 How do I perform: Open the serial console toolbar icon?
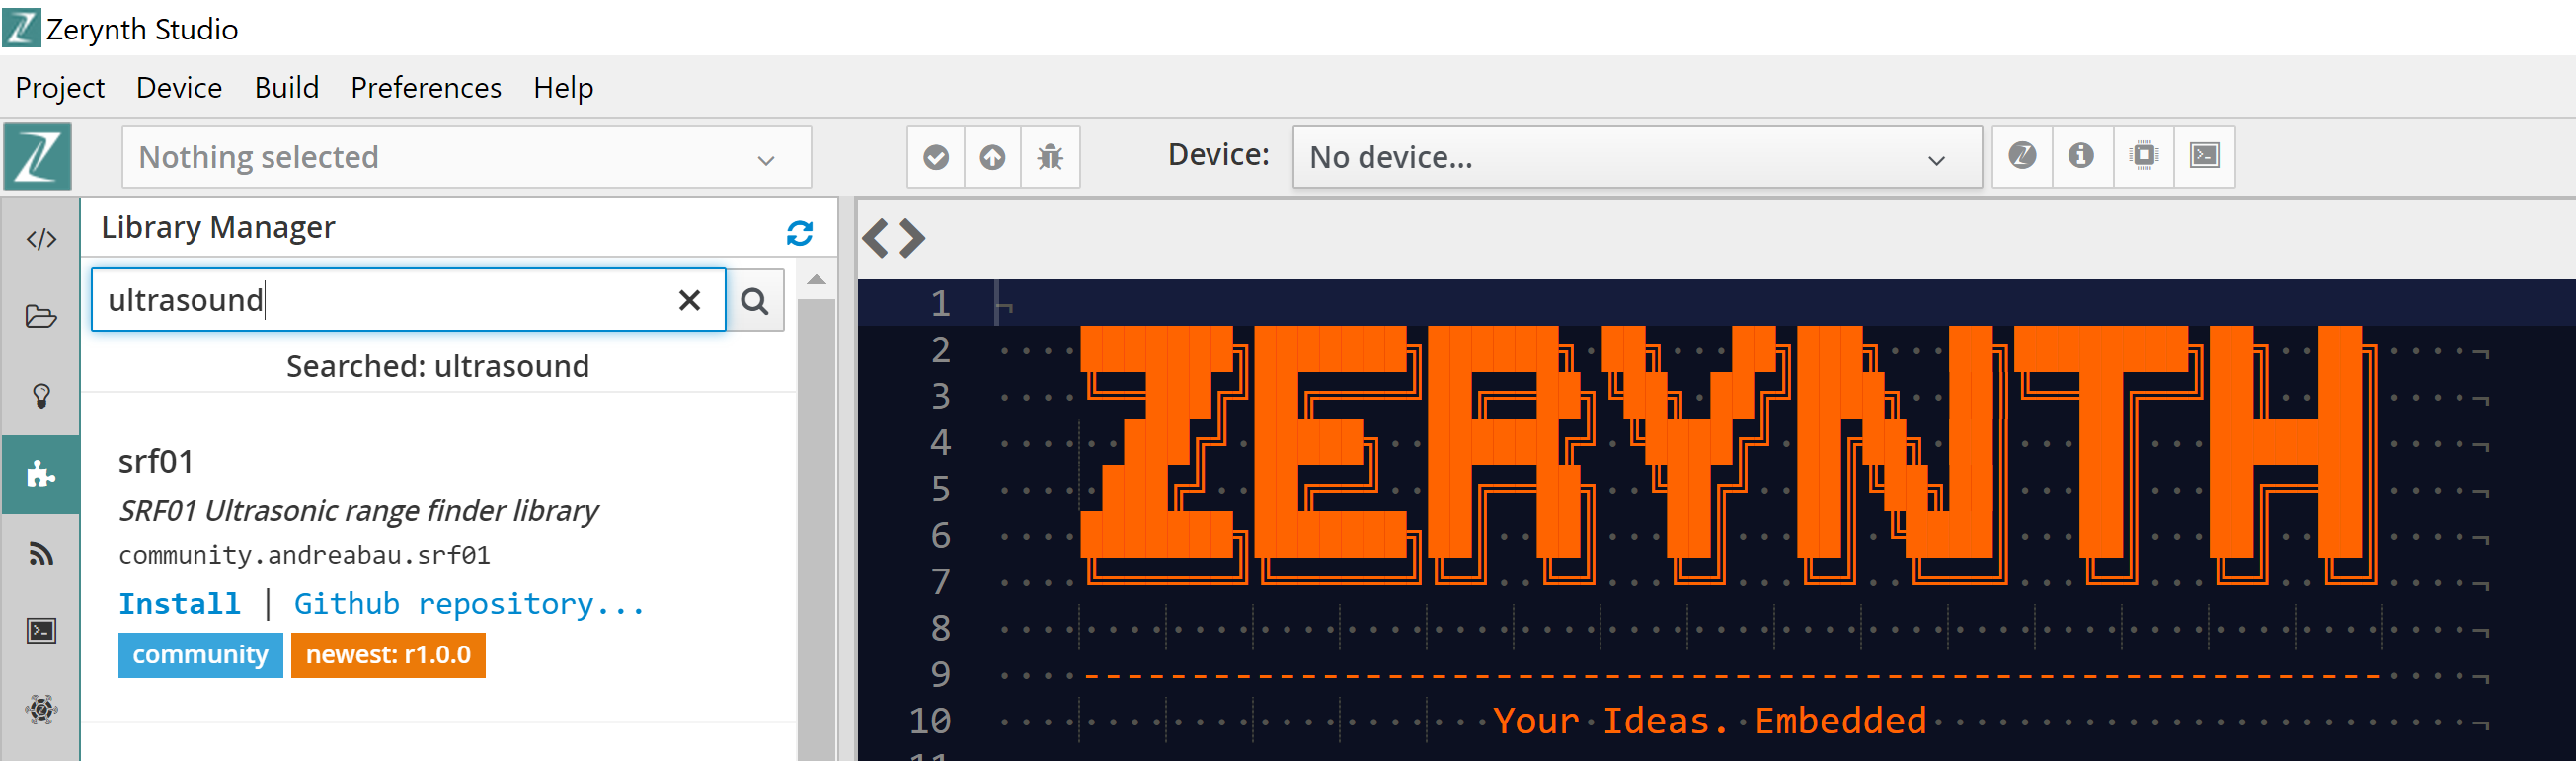point(2204,156)
